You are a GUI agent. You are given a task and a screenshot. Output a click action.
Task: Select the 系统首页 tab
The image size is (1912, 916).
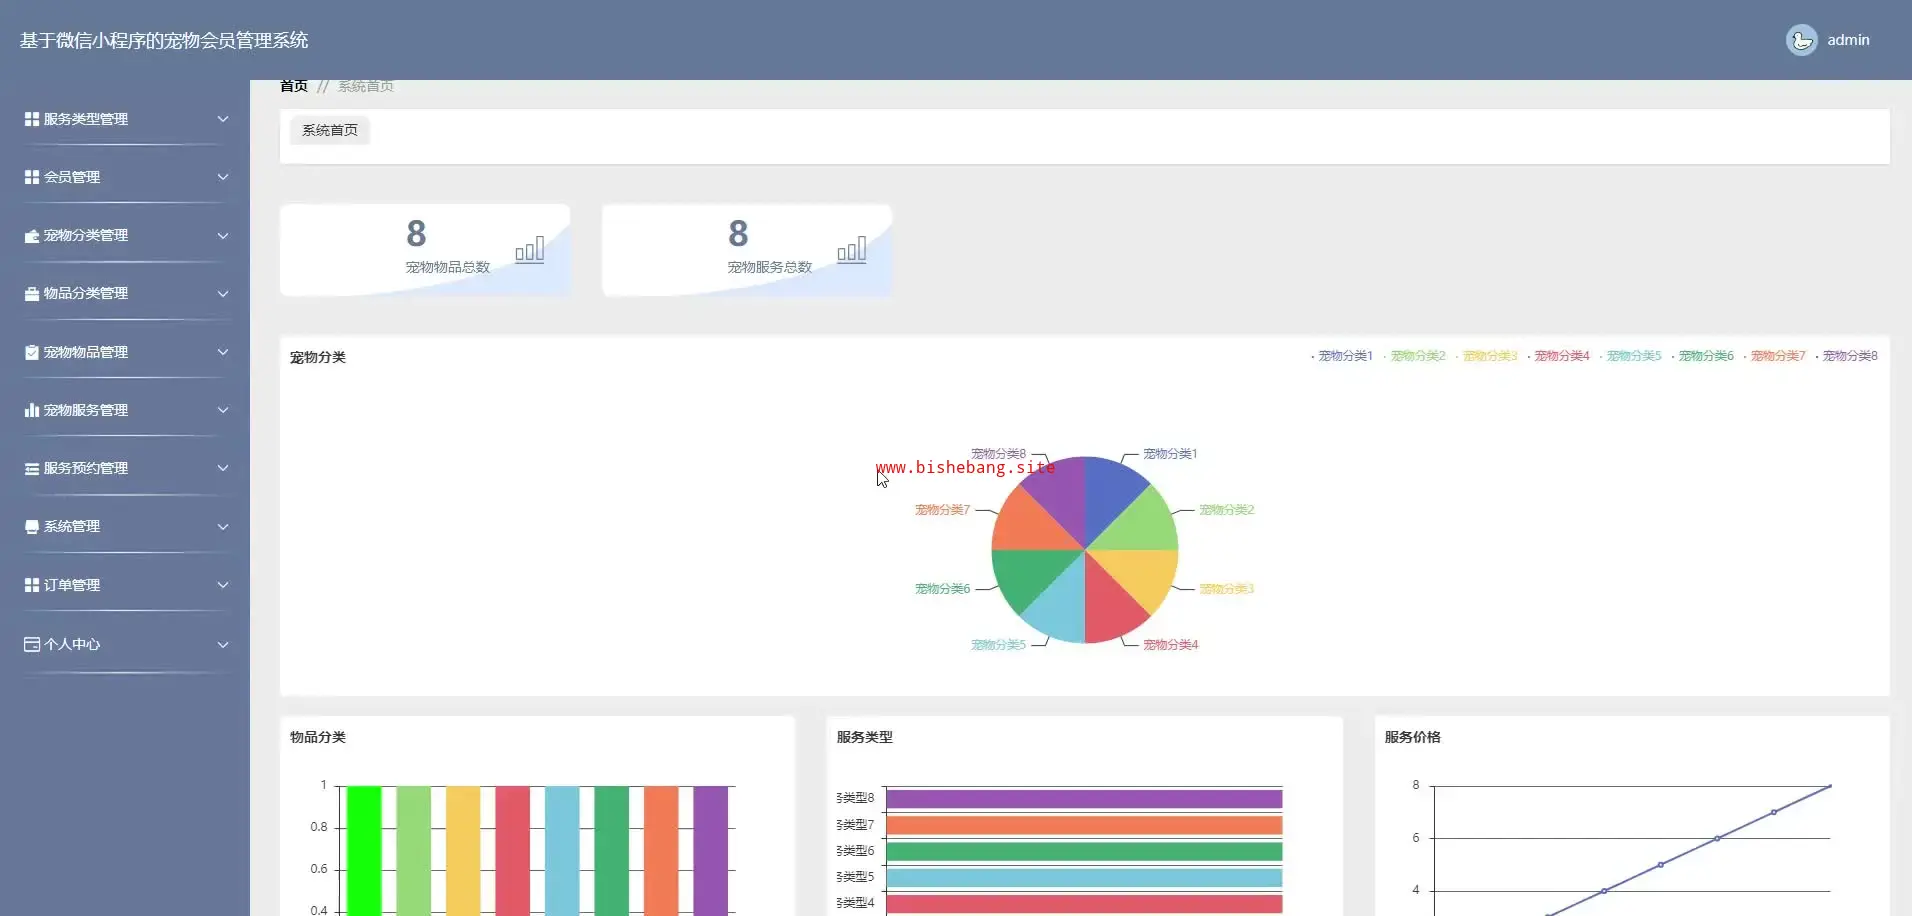tap(330, 131)
